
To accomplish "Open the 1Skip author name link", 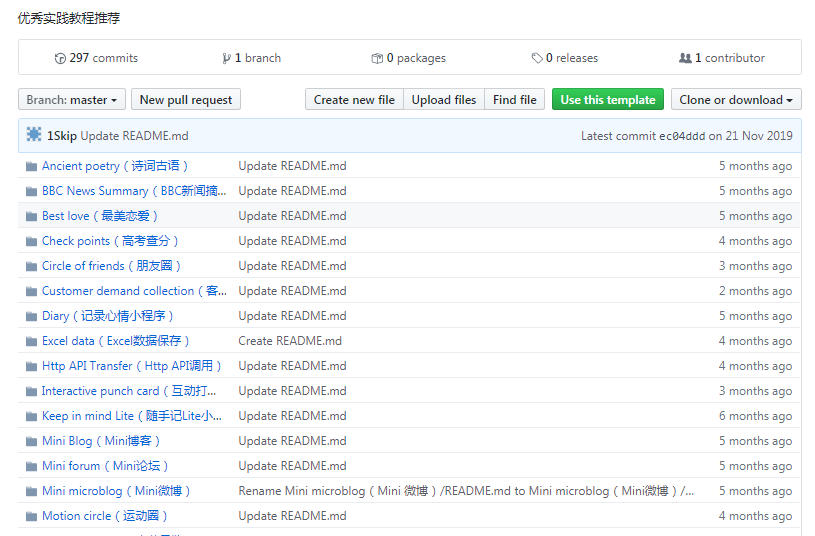I will pos(61,136).
